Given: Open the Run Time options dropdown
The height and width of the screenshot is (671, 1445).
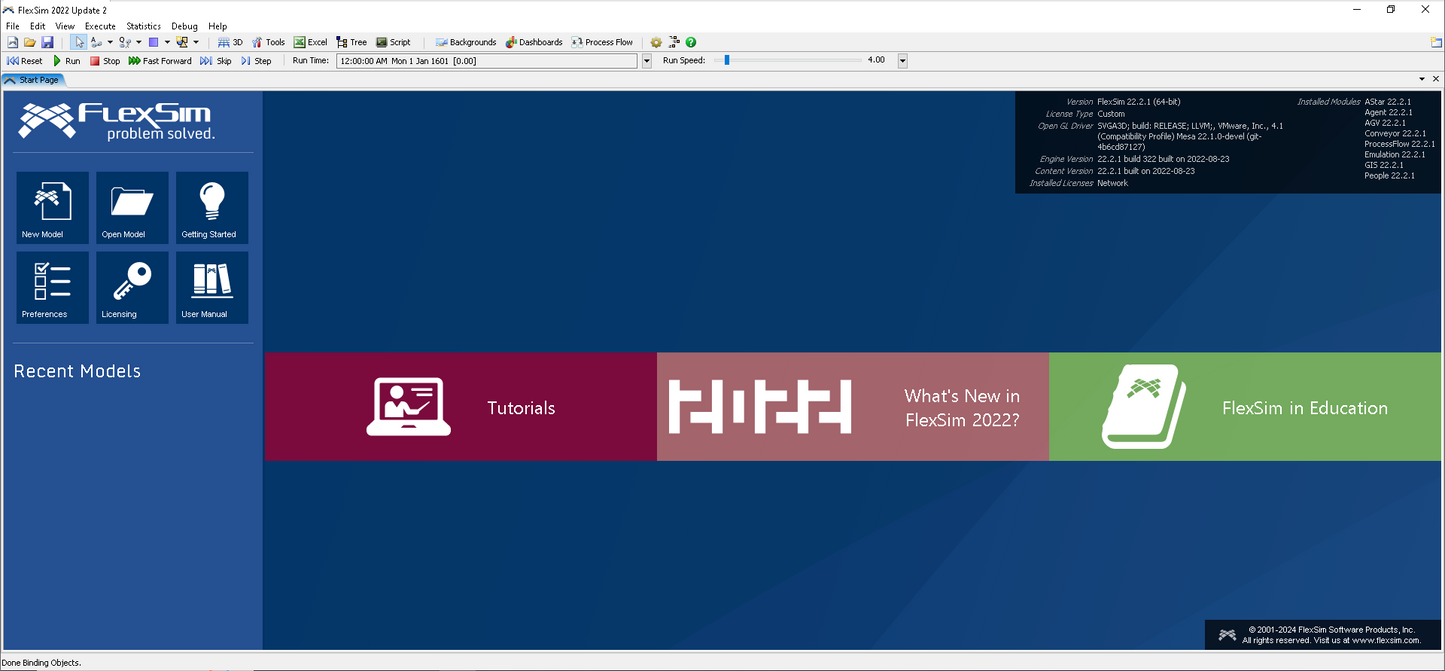Looking at the screenshot, I should (646, 61).
